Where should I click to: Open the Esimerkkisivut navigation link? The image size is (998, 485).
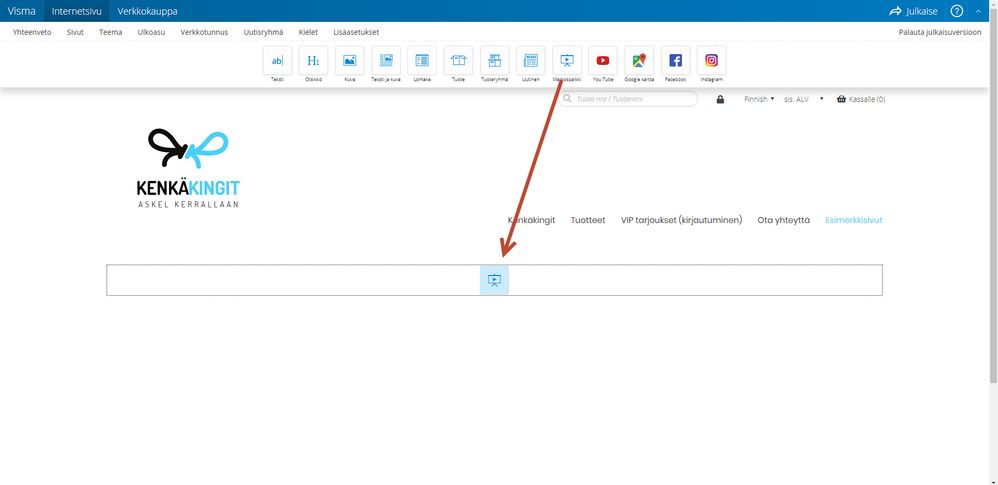(854, 220)
